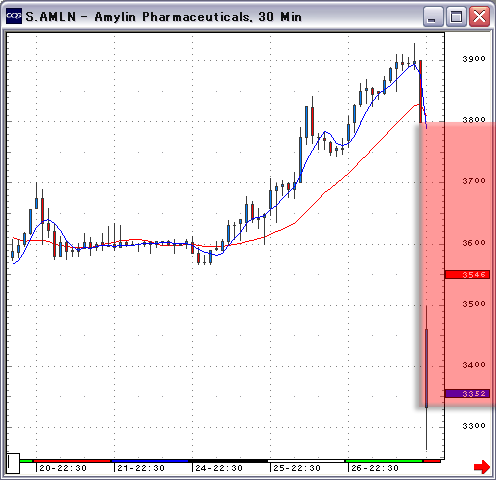496x480 pixels.
Task: Click the red 3546 price marker
Action: 467,275
